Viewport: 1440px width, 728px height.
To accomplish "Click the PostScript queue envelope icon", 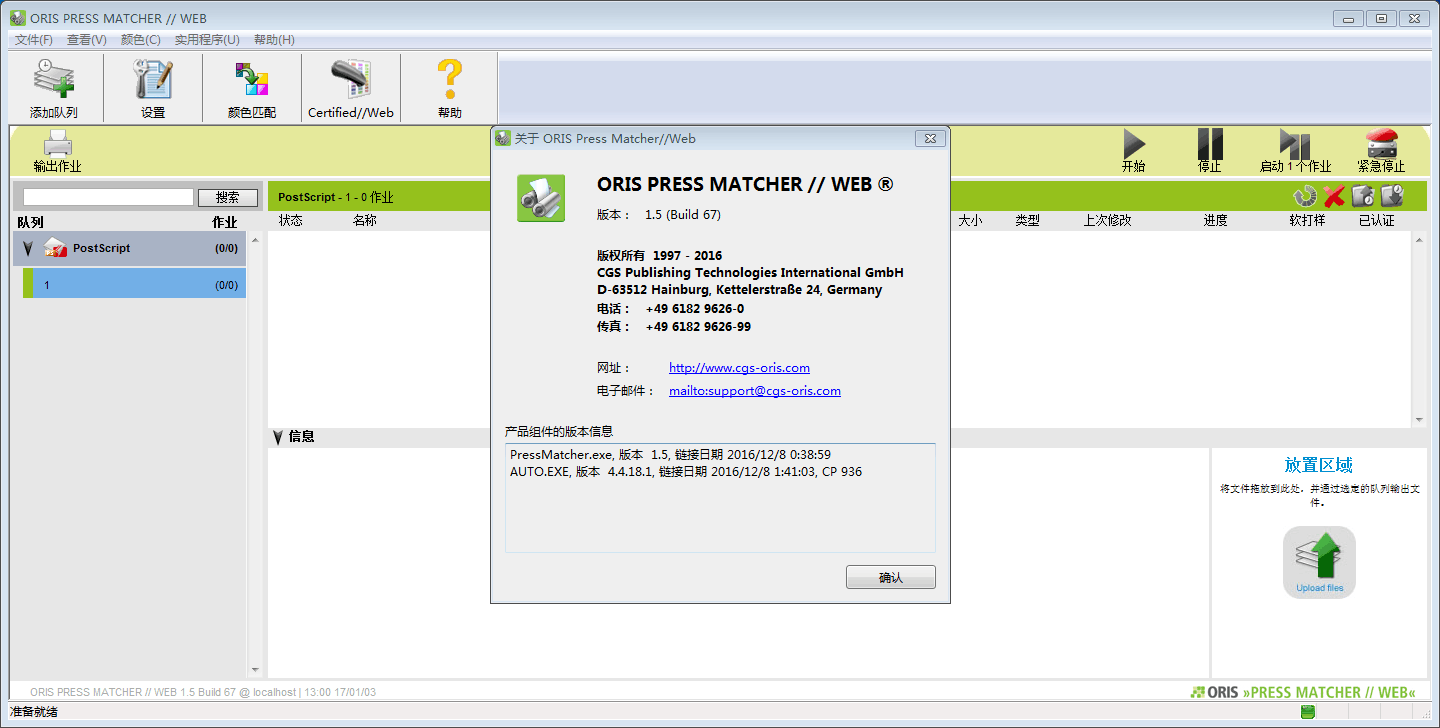I will [56, 248].
